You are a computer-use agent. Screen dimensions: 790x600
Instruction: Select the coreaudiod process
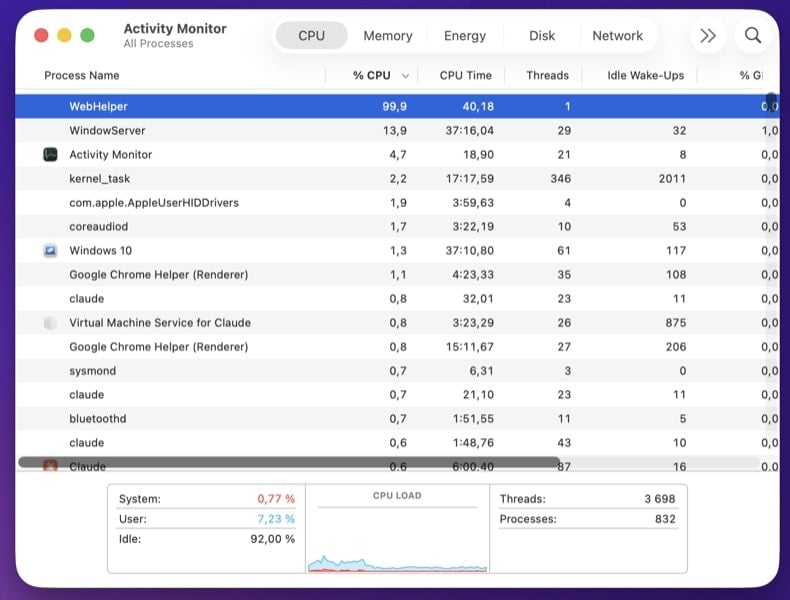(x=98, y=227)
